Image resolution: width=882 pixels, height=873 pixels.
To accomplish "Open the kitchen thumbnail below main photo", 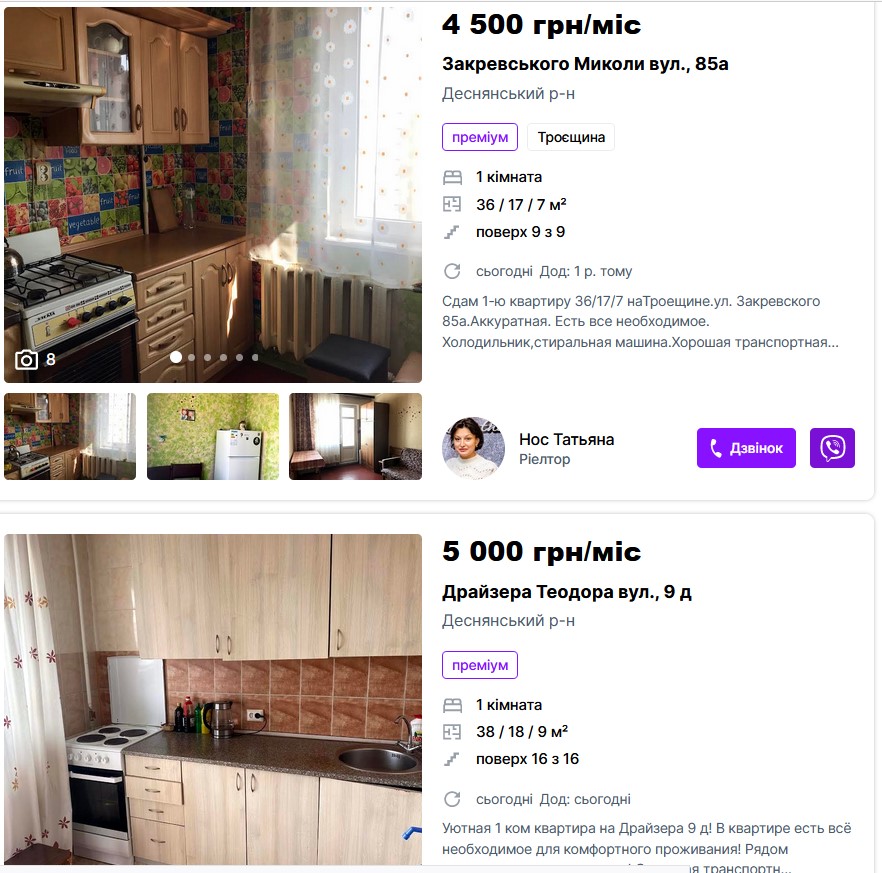I will click(70, 436).
